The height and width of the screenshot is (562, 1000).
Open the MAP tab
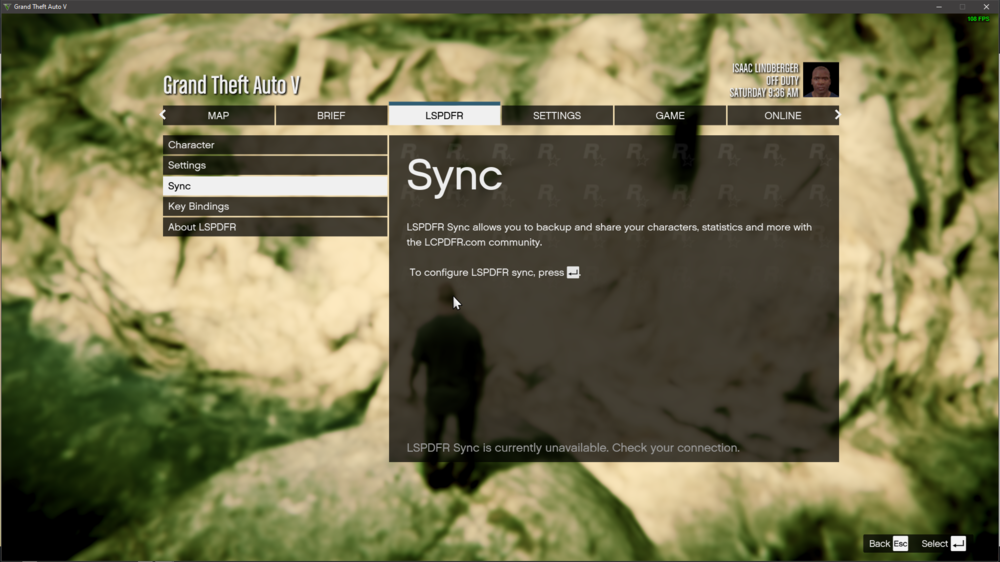pos(218,115)
